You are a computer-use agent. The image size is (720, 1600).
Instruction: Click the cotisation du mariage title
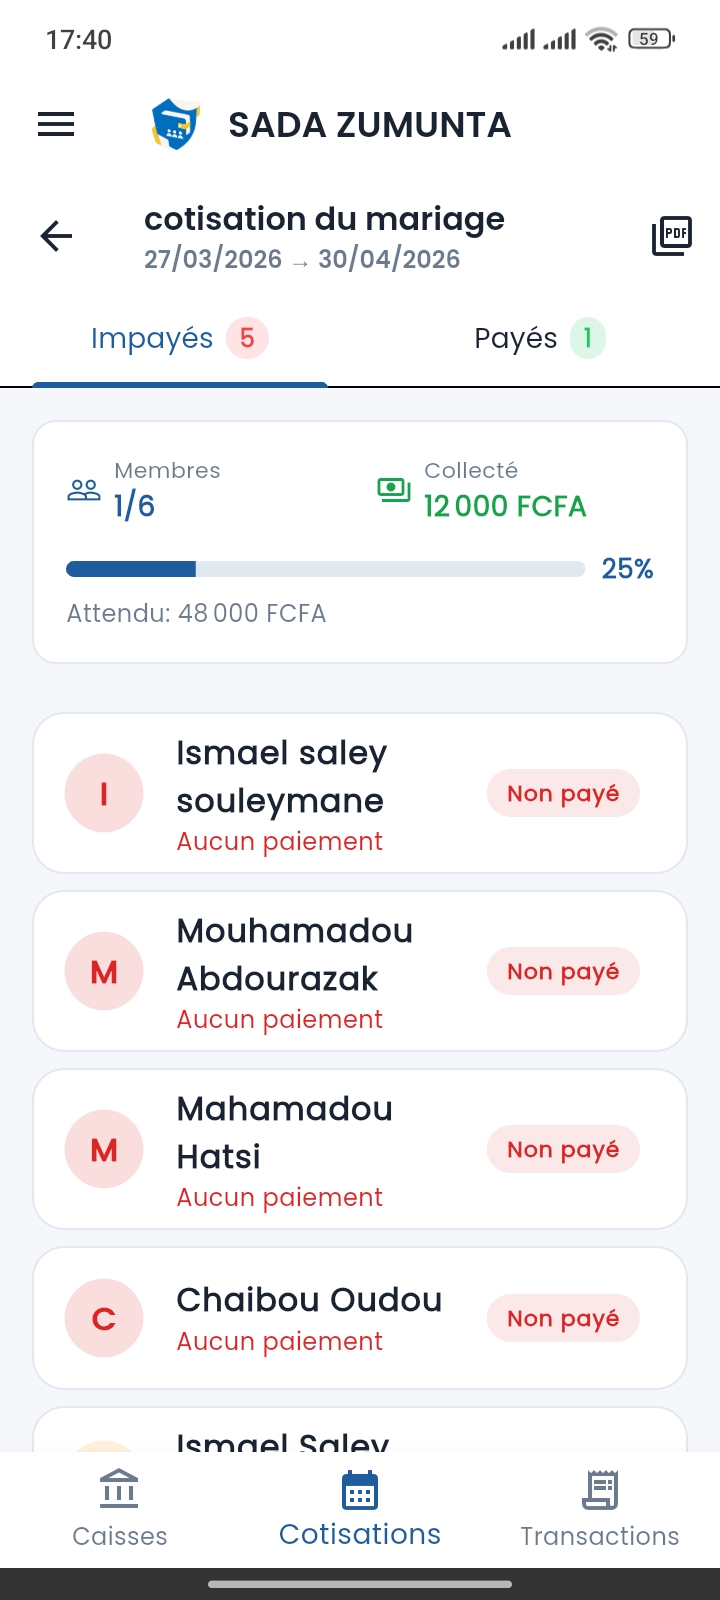click(x=324, y=219)
